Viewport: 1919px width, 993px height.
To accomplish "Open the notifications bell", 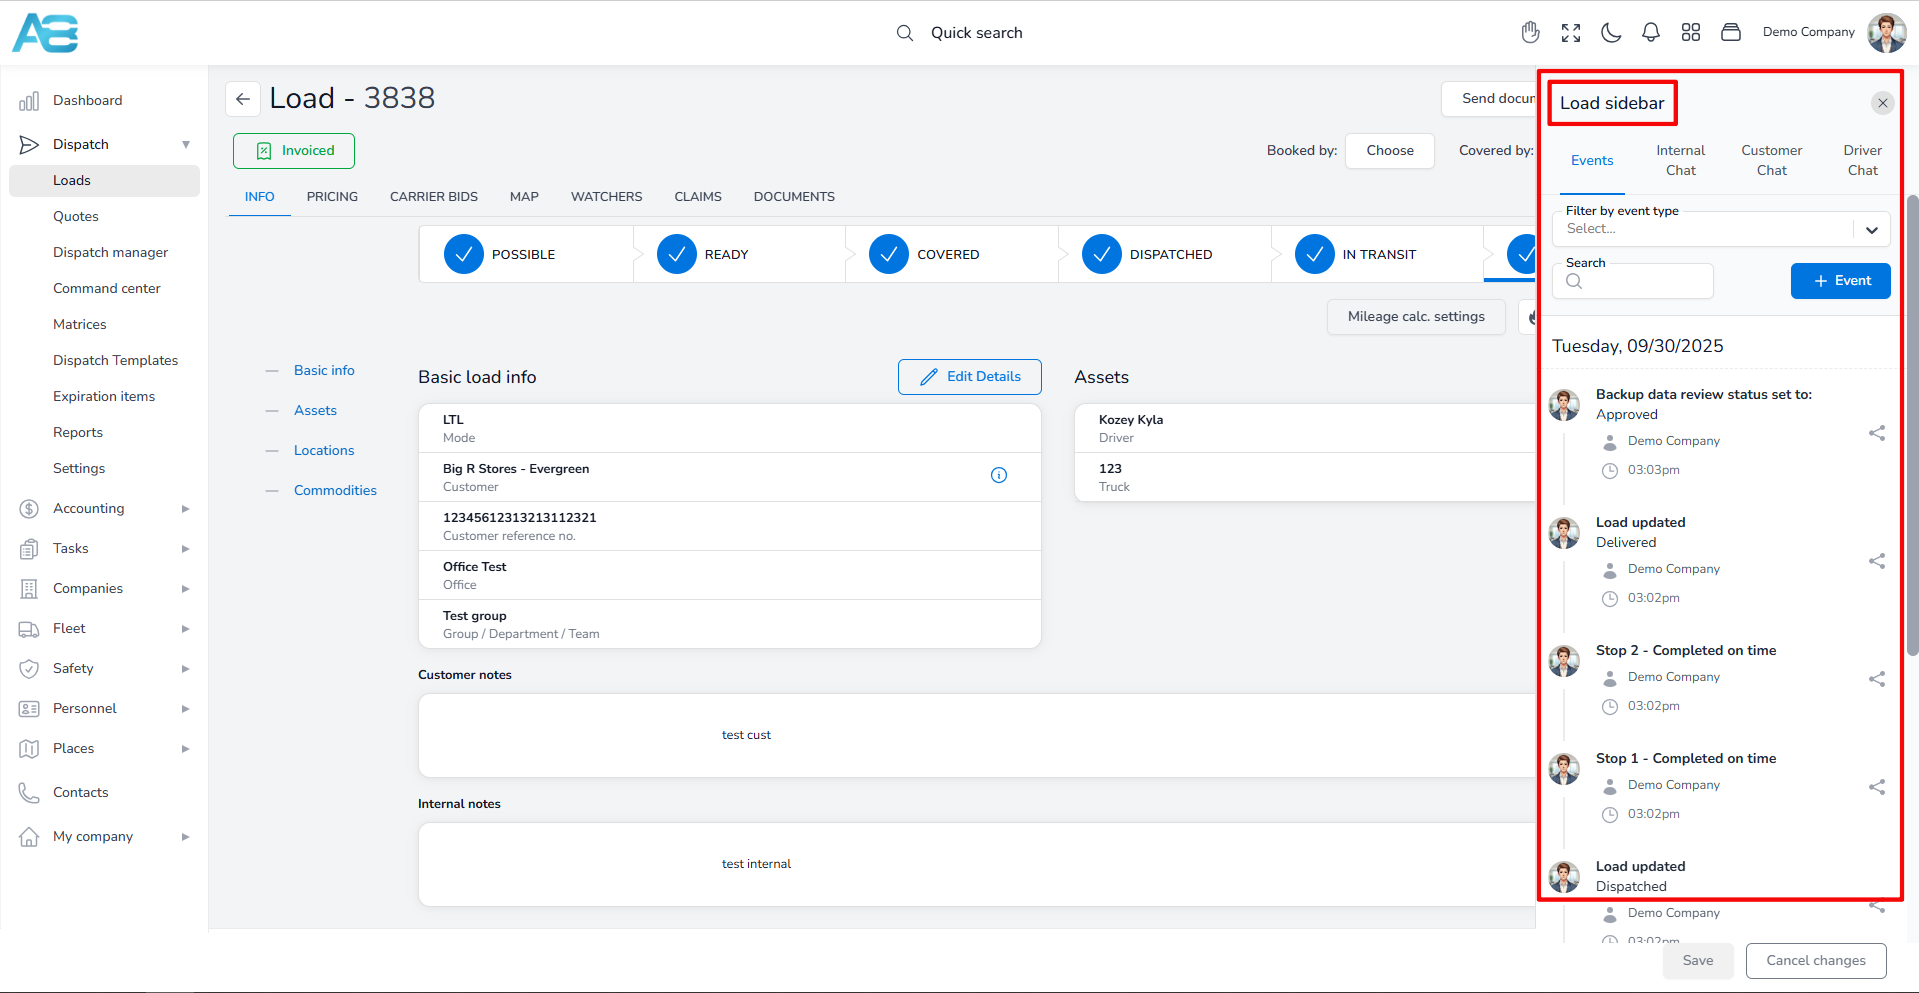I will click(x=1650, y=33).
